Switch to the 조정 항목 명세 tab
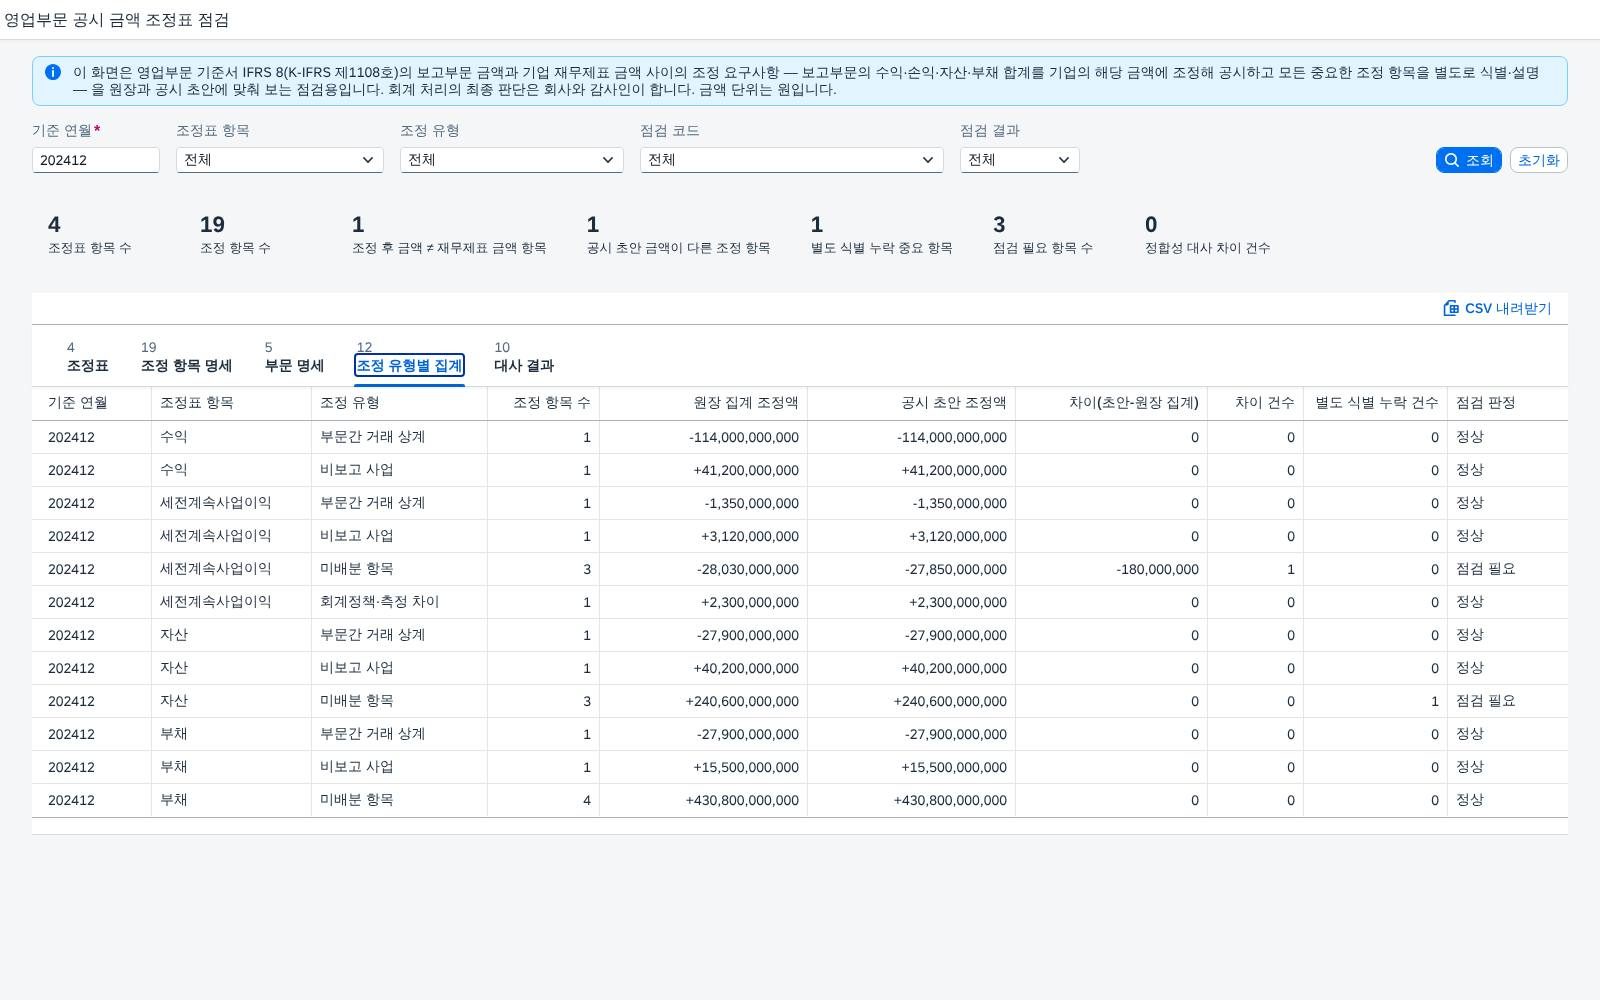The height and width of the screenshot is (1000, 1600). [186, 357]
